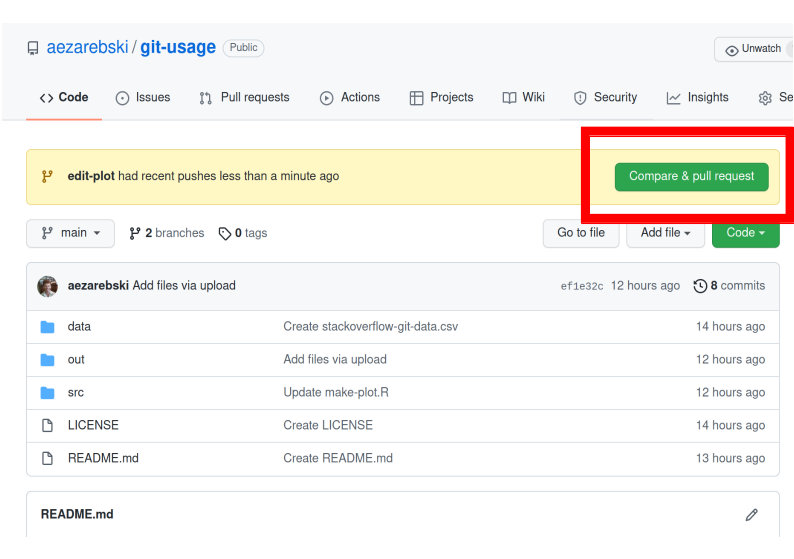The image size is (794, 559).
Task: Open the git-usage repository link
Action: point(178,47)
